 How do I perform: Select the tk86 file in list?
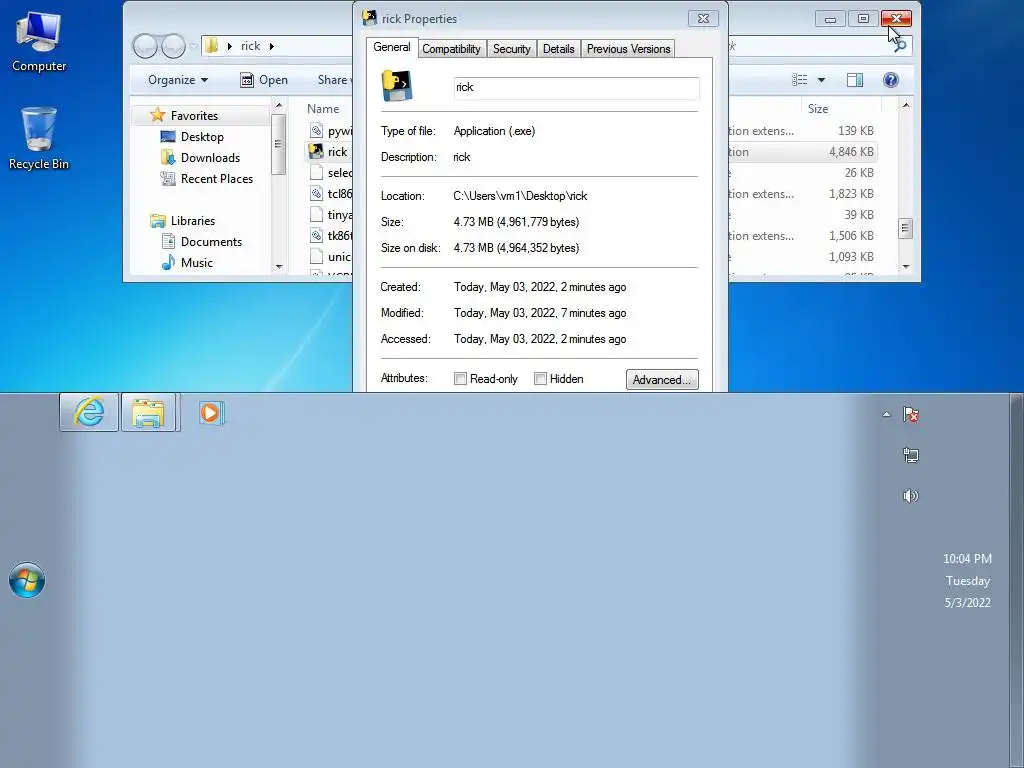click(x=330, y=235)
